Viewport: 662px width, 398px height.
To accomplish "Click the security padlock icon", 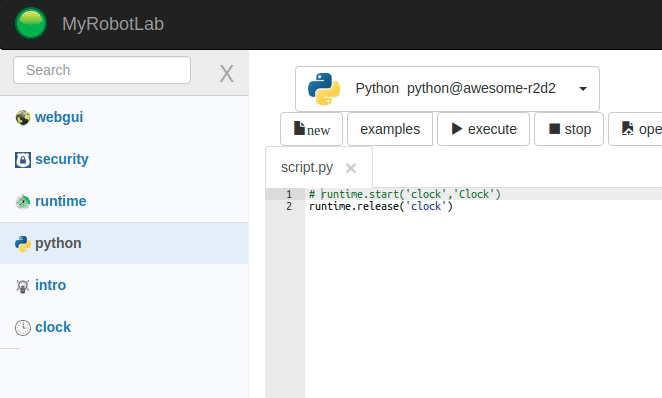I will 23,160.
